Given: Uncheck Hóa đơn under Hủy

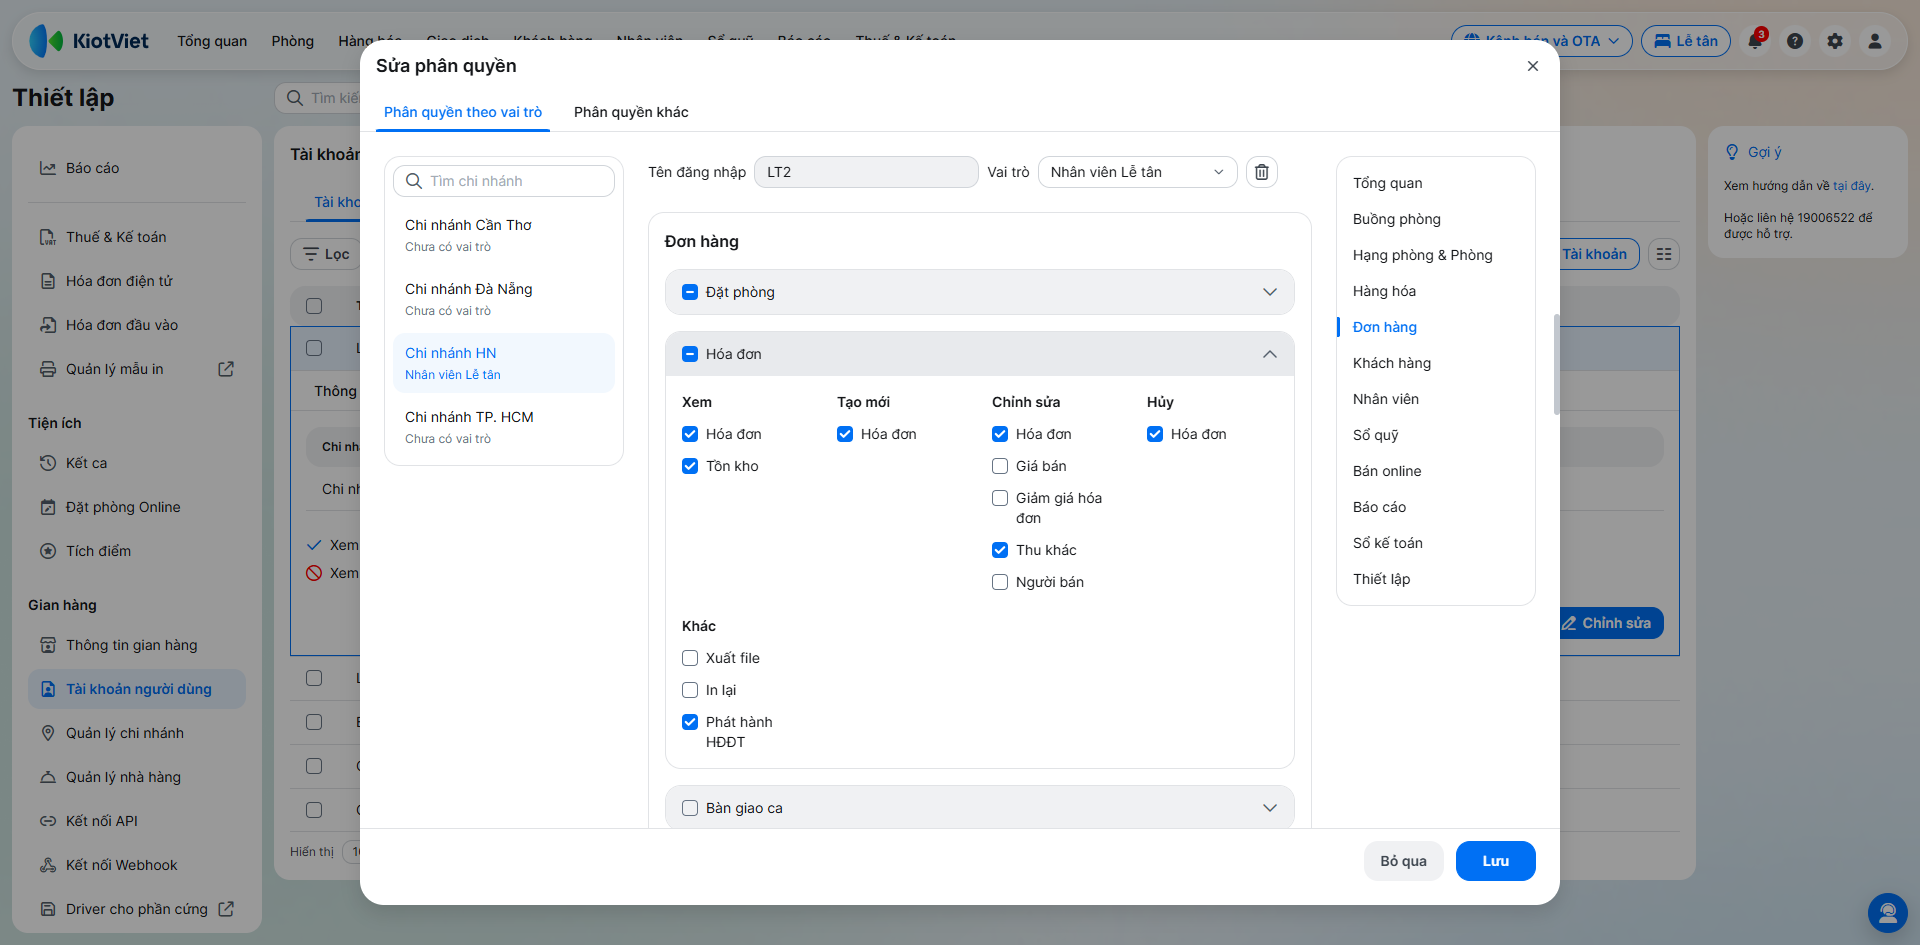Looking at the screenshot, I should pyautogui.click(x=1155, y=434).
